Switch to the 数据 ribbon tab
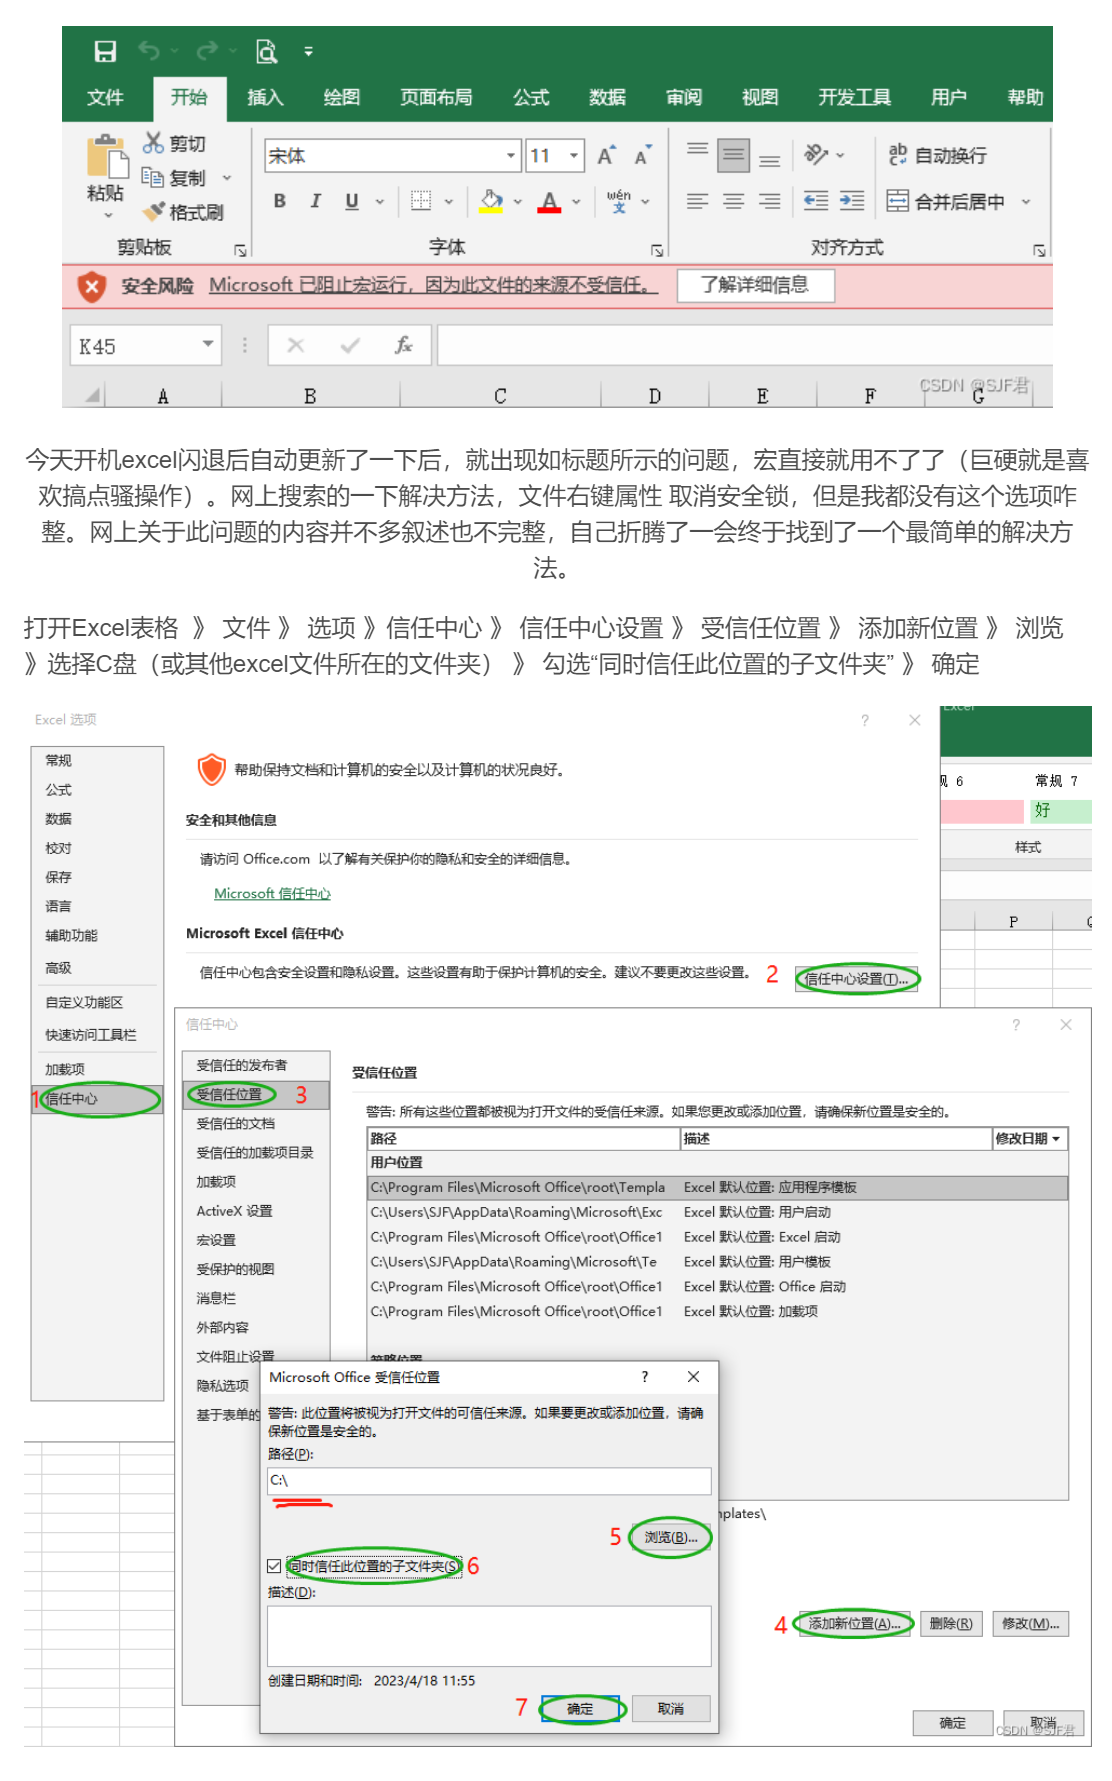Viewport: 1112px width, 1781px height. point(607,97)
